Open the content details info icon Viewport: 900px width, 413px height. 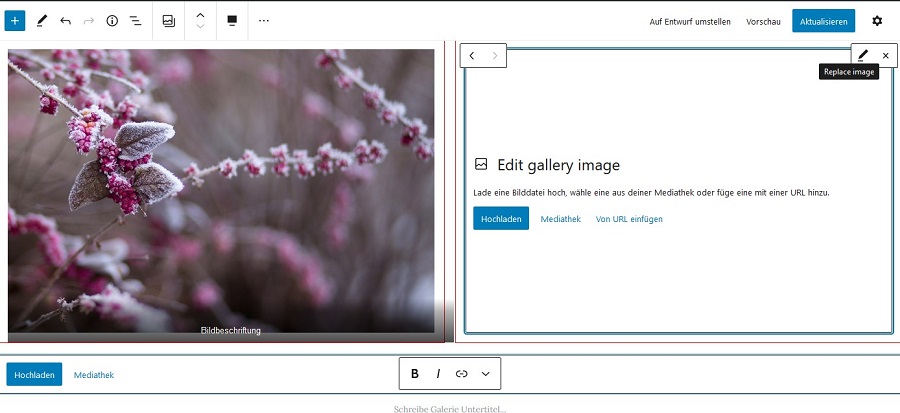112,21
